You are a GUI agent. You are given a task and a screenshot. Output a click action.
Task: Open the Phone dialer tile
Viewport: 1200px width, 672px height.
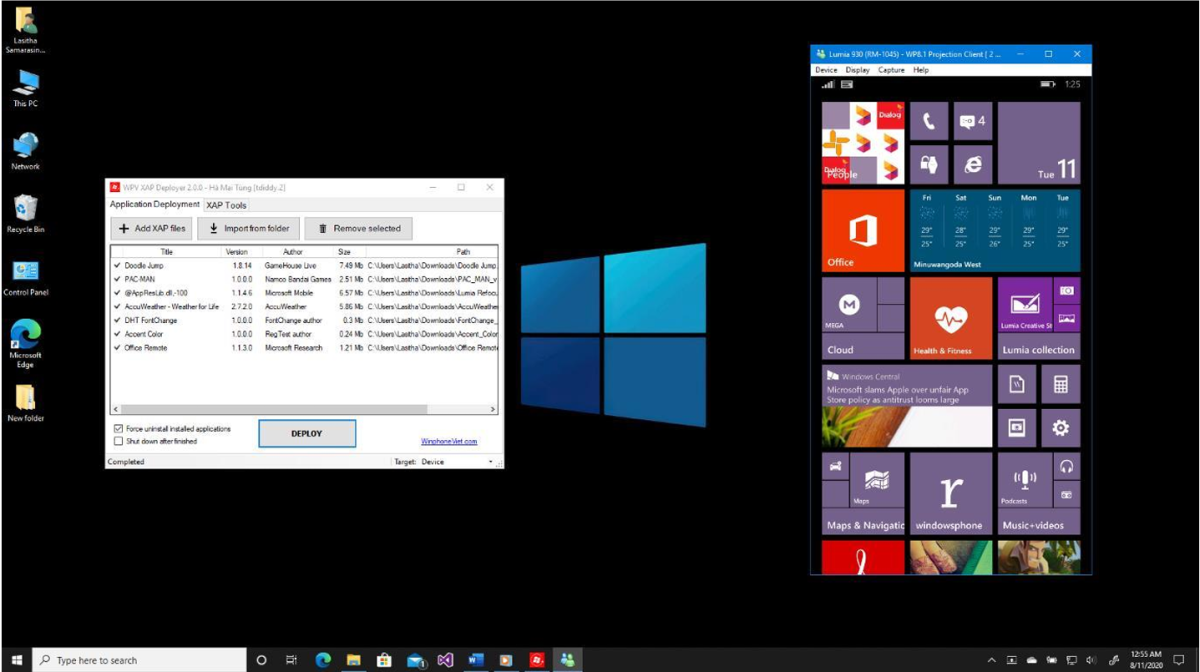pos(928,121)
